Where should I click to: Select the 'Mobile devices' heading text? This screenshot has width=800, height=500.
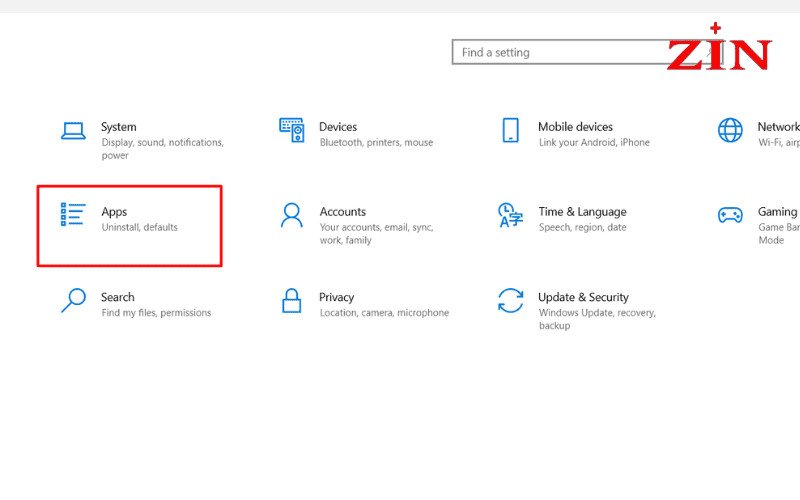tap(575, 127)
